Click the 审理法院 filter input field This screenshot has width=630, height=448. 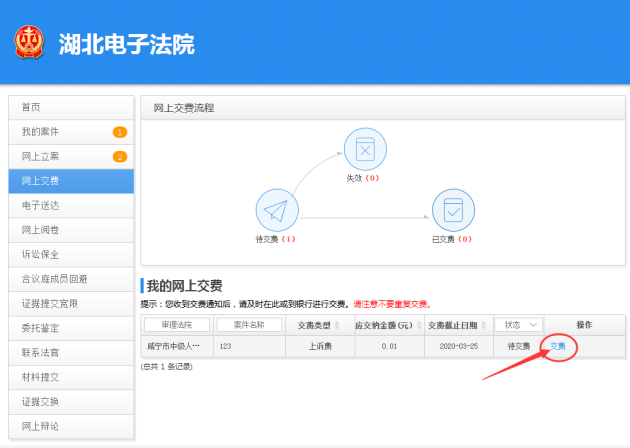(177, 325)
